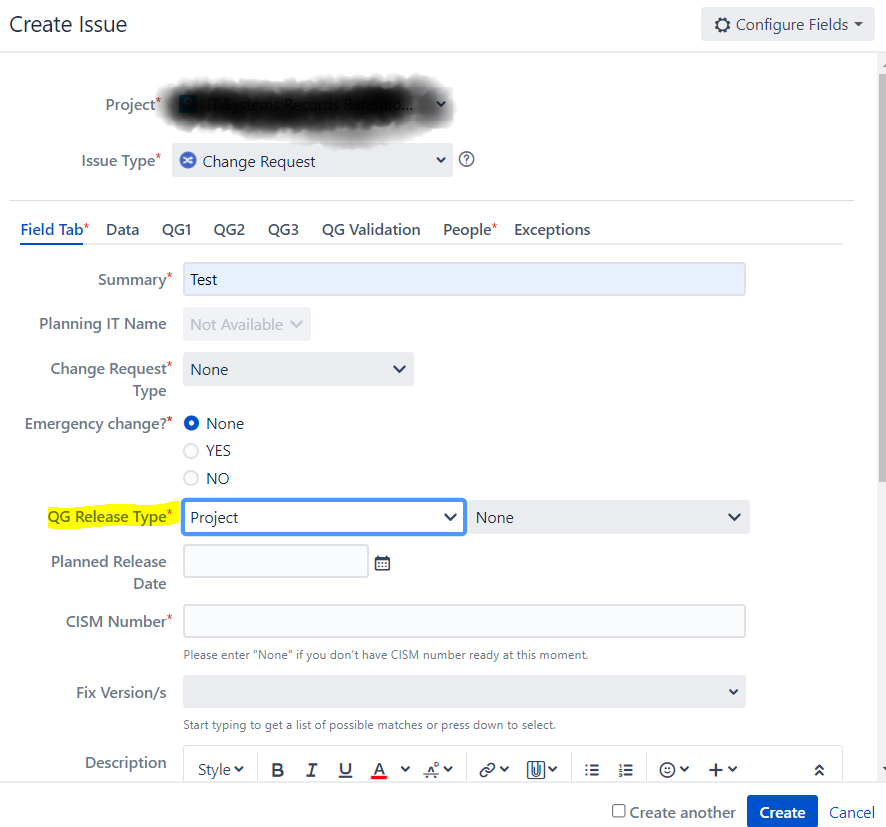Switch to the Exceptions tab
The width and height of the screenshot is (886, 827).
pos(552,229)
